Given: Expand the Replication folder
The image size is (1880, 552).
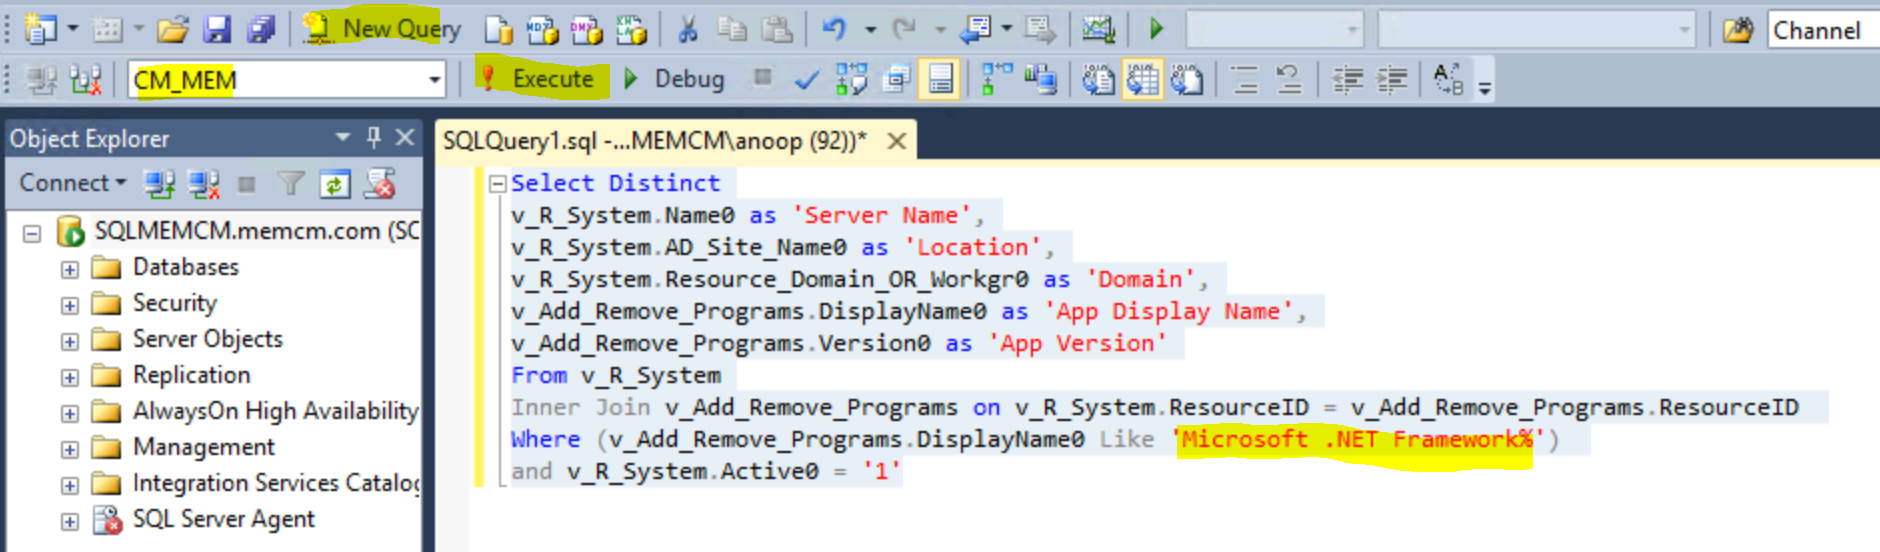Looking at the screenshot, I should (69, 378).
